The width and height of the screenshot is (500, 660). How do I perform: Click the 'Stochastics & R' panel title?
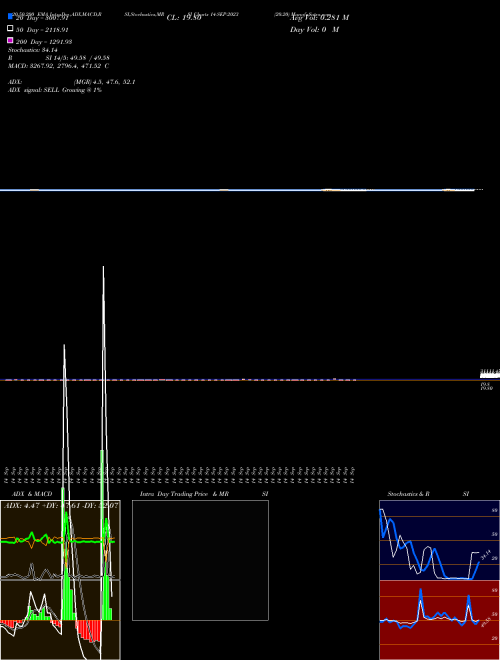coord(409,494)
